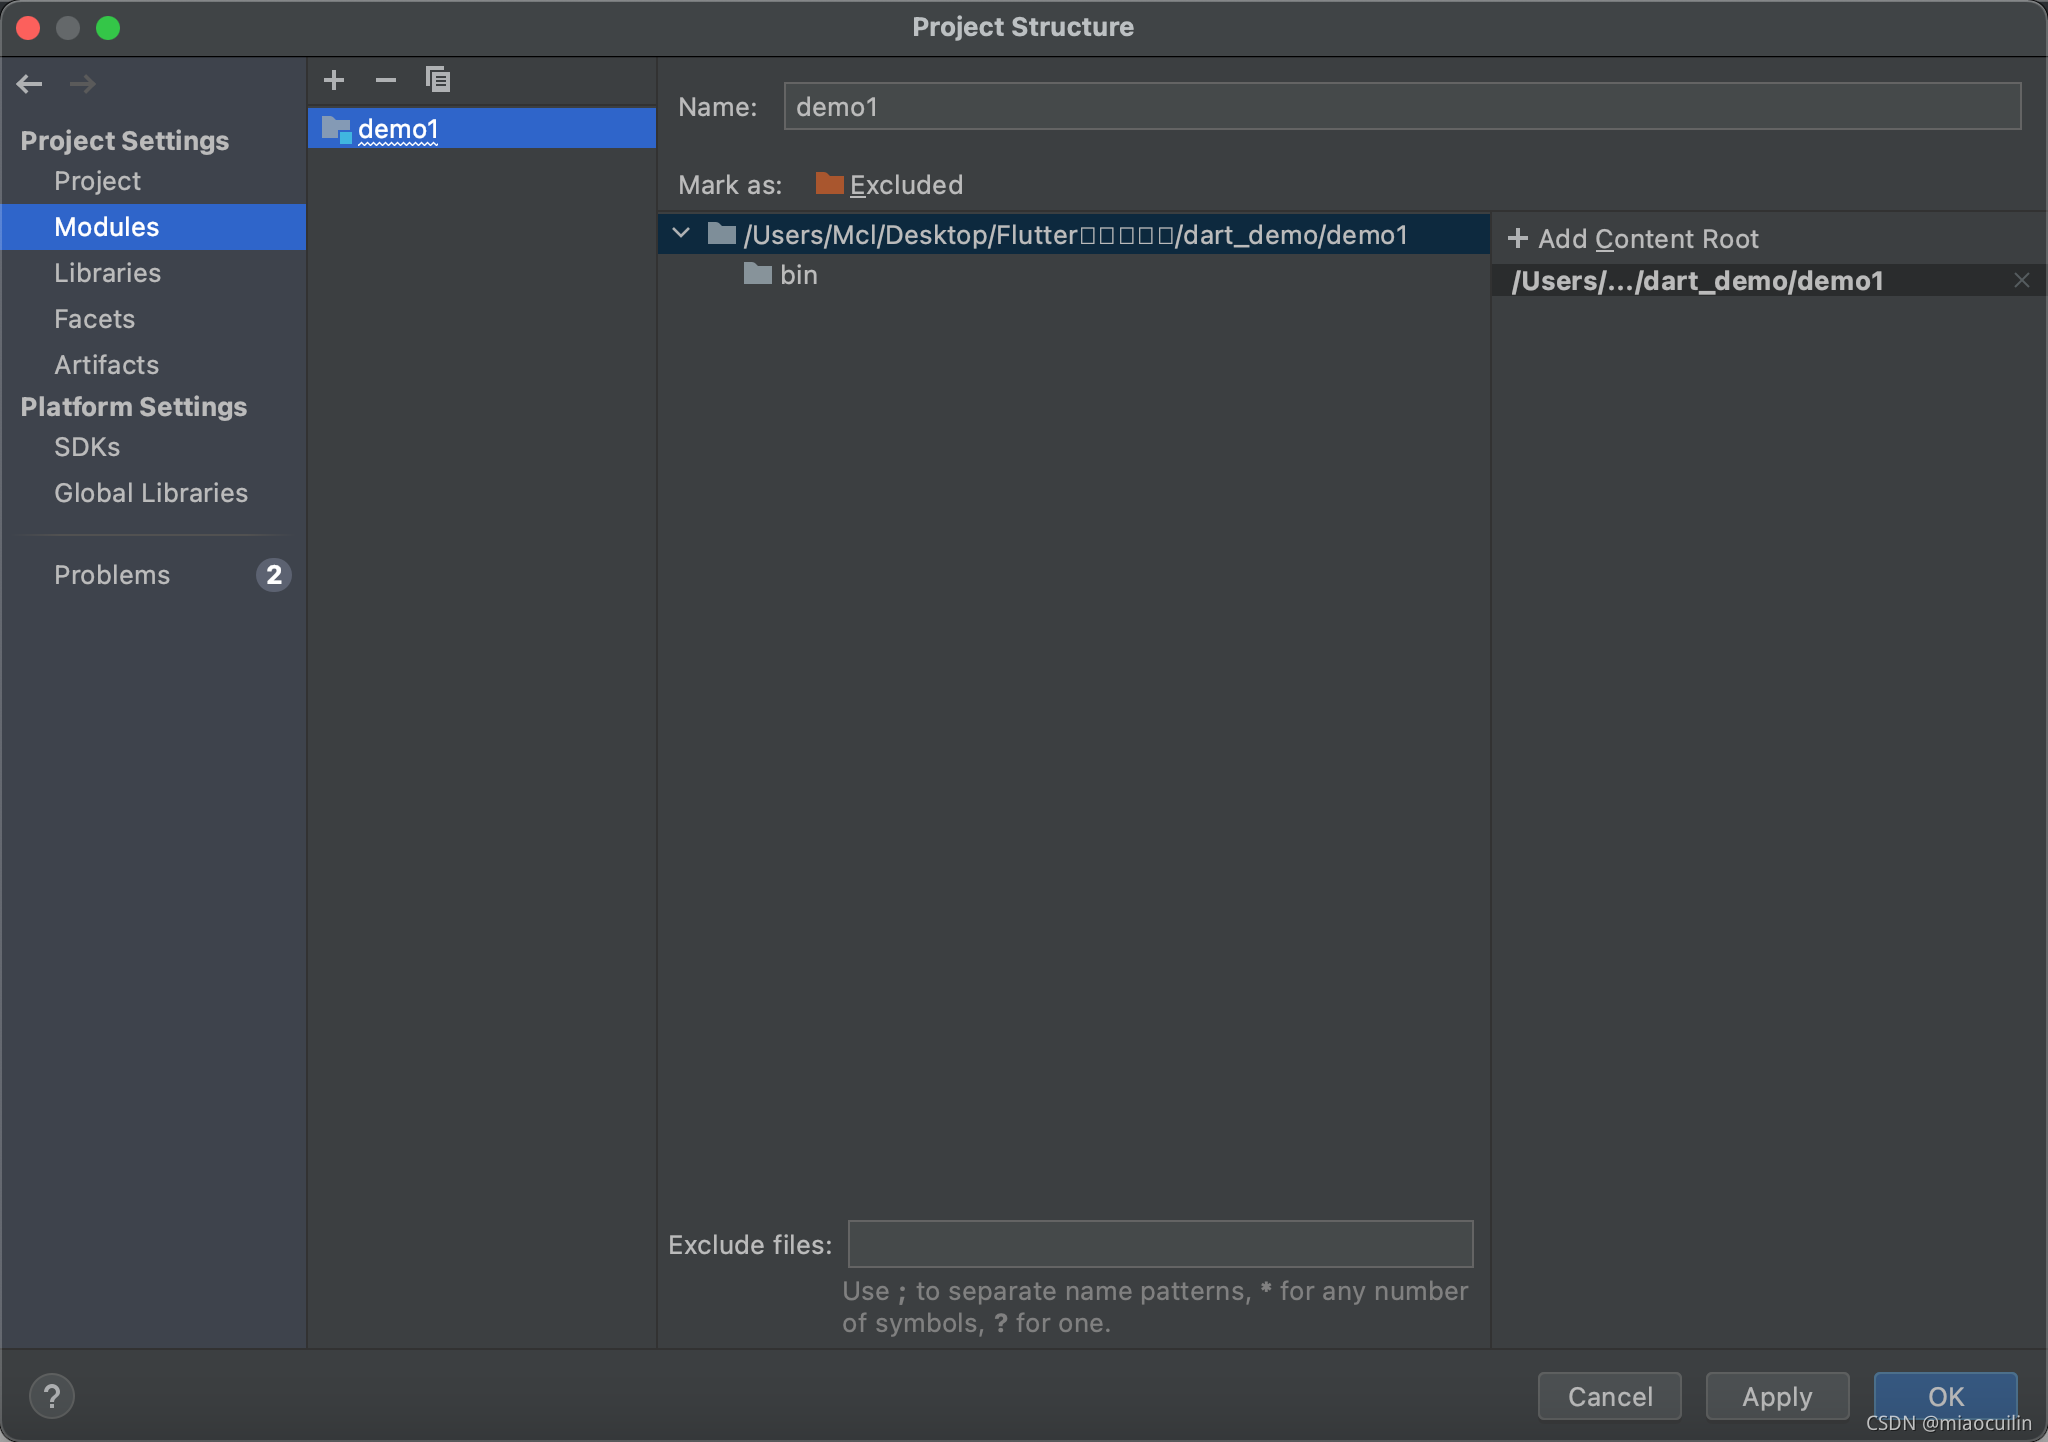
Task: Open the Facets settings section
Action: [94, 319]
